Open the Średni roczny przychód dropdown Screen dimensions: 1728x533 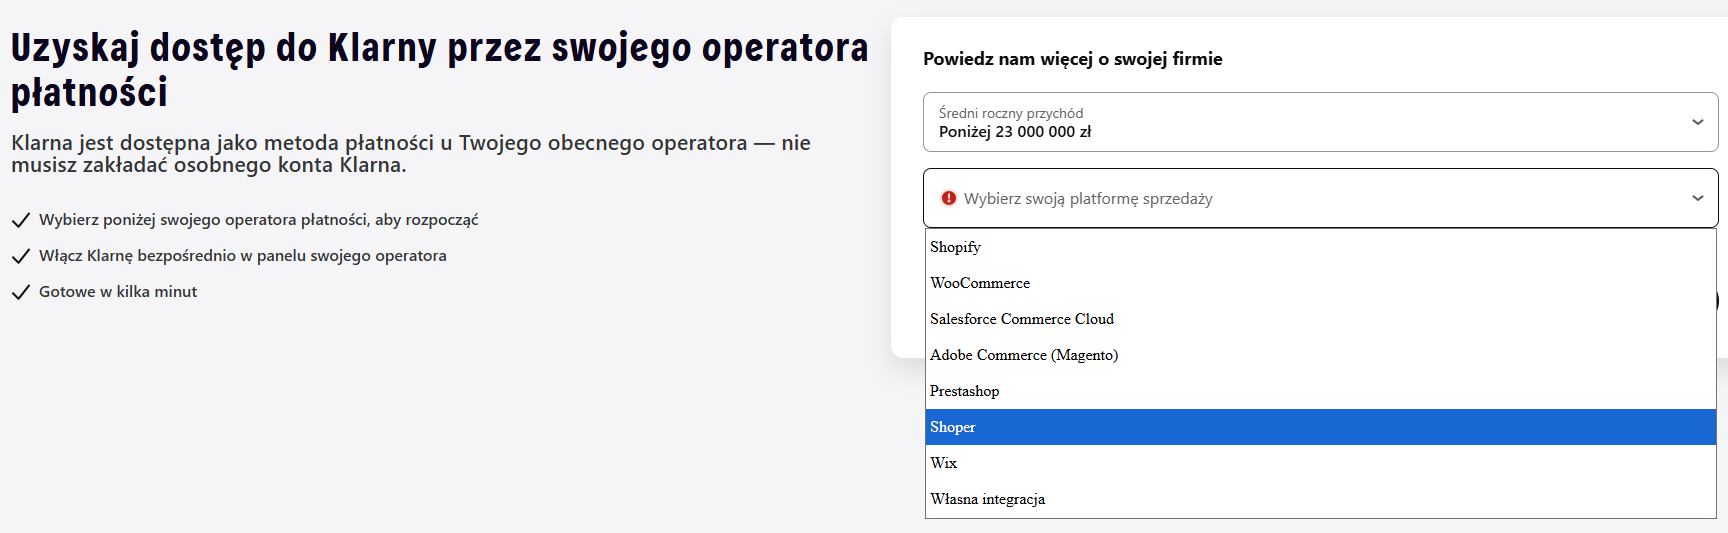pos(1320,122)
